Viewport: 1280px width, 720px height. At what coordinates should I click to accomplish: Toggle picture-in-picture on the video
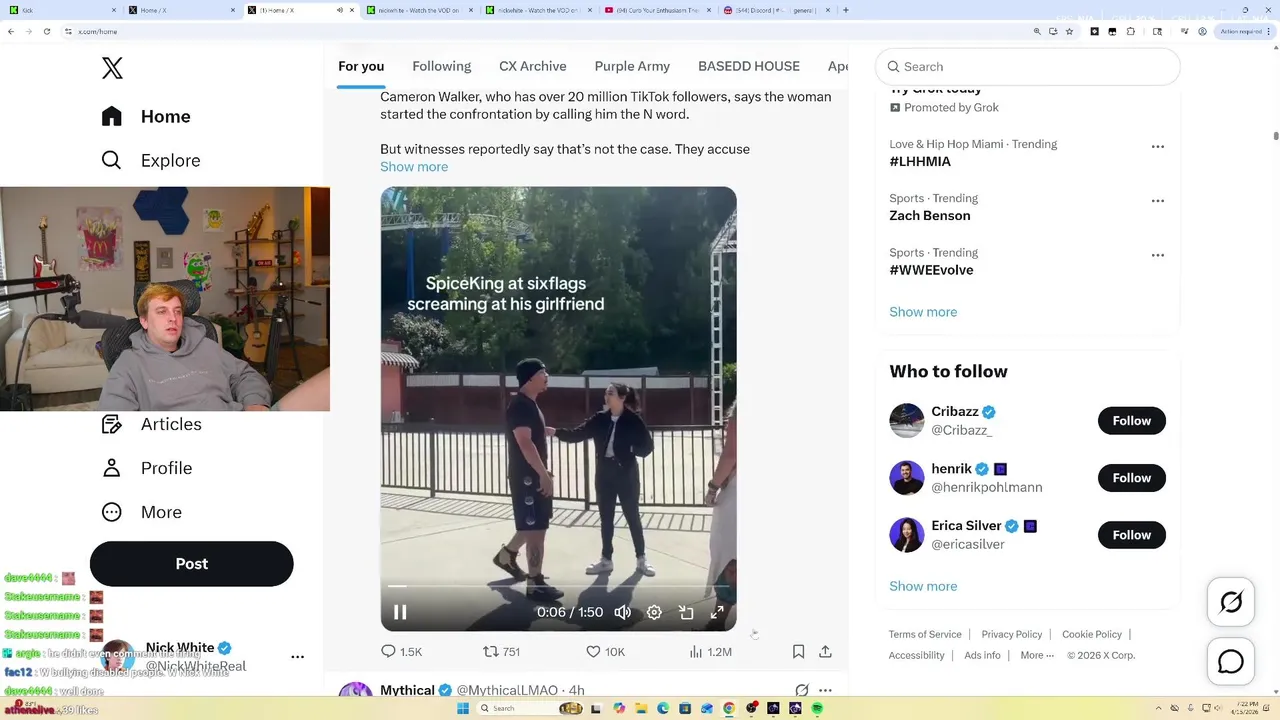686,612
